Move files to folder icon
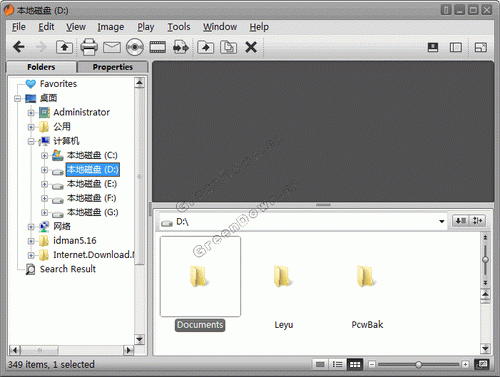The width and height of the screenshot is (500, 377). (205, 47)
